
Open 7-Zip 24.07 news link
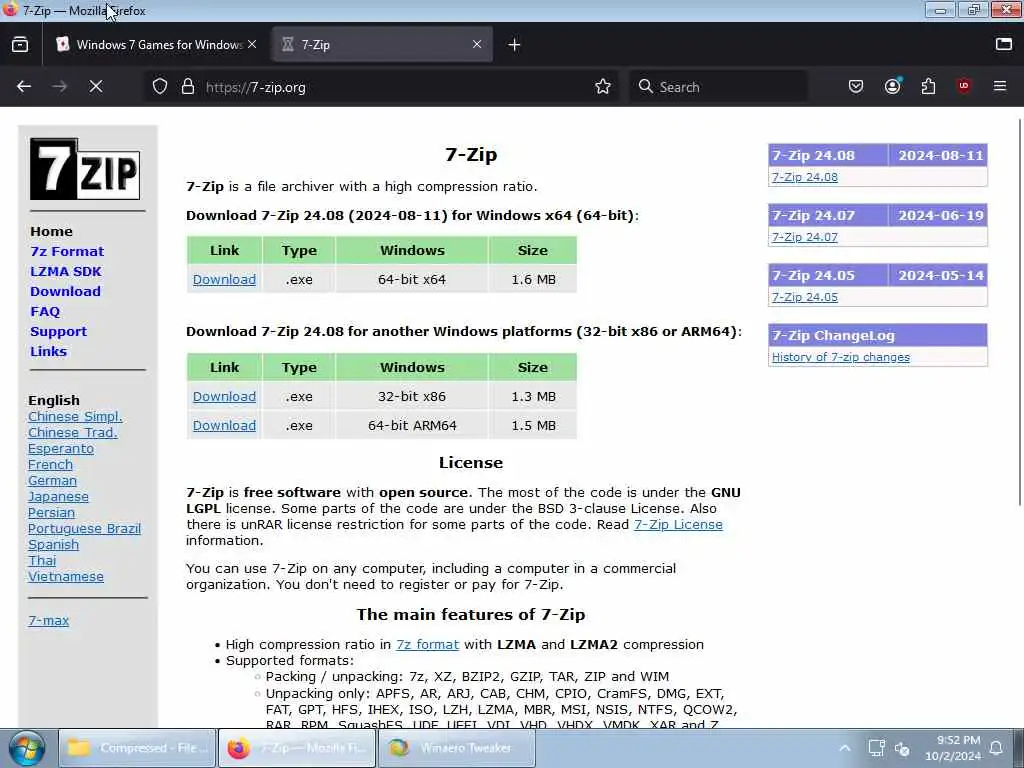click(805, 237)
